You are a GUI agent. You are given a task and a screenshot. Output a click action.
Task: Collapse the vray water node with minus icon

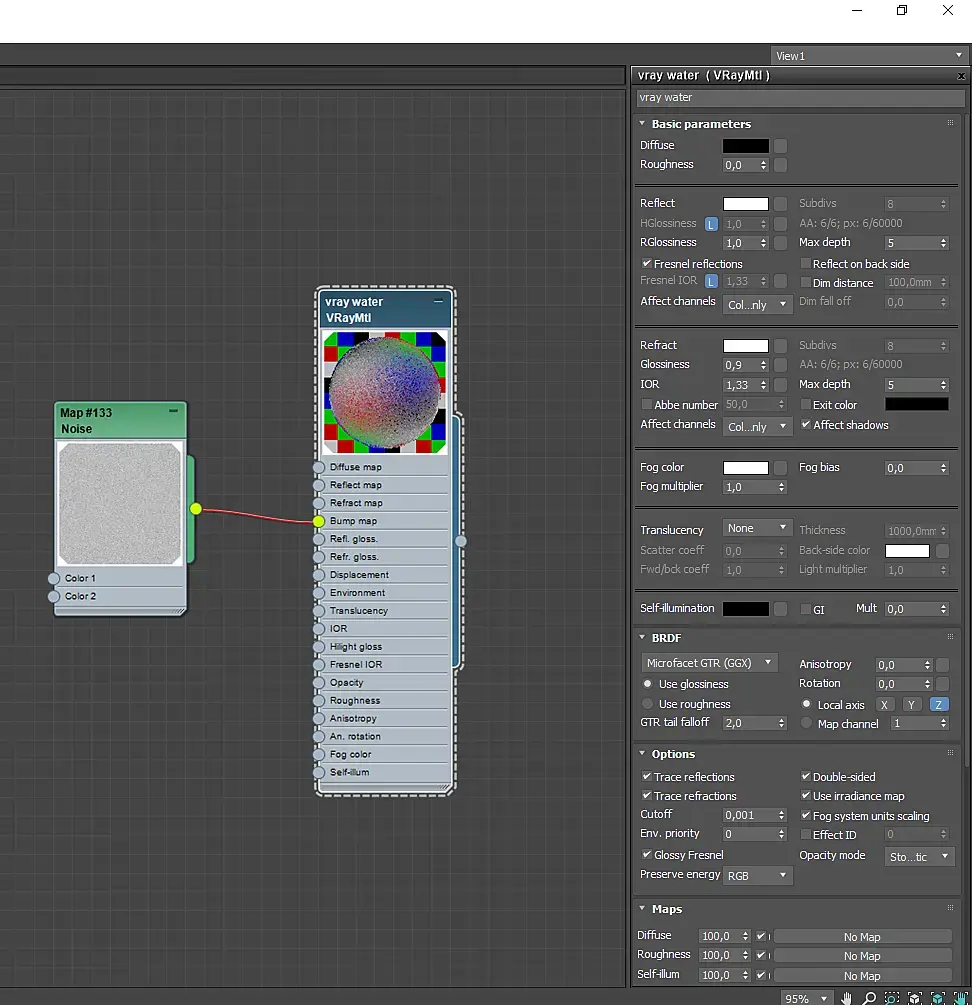438,301
